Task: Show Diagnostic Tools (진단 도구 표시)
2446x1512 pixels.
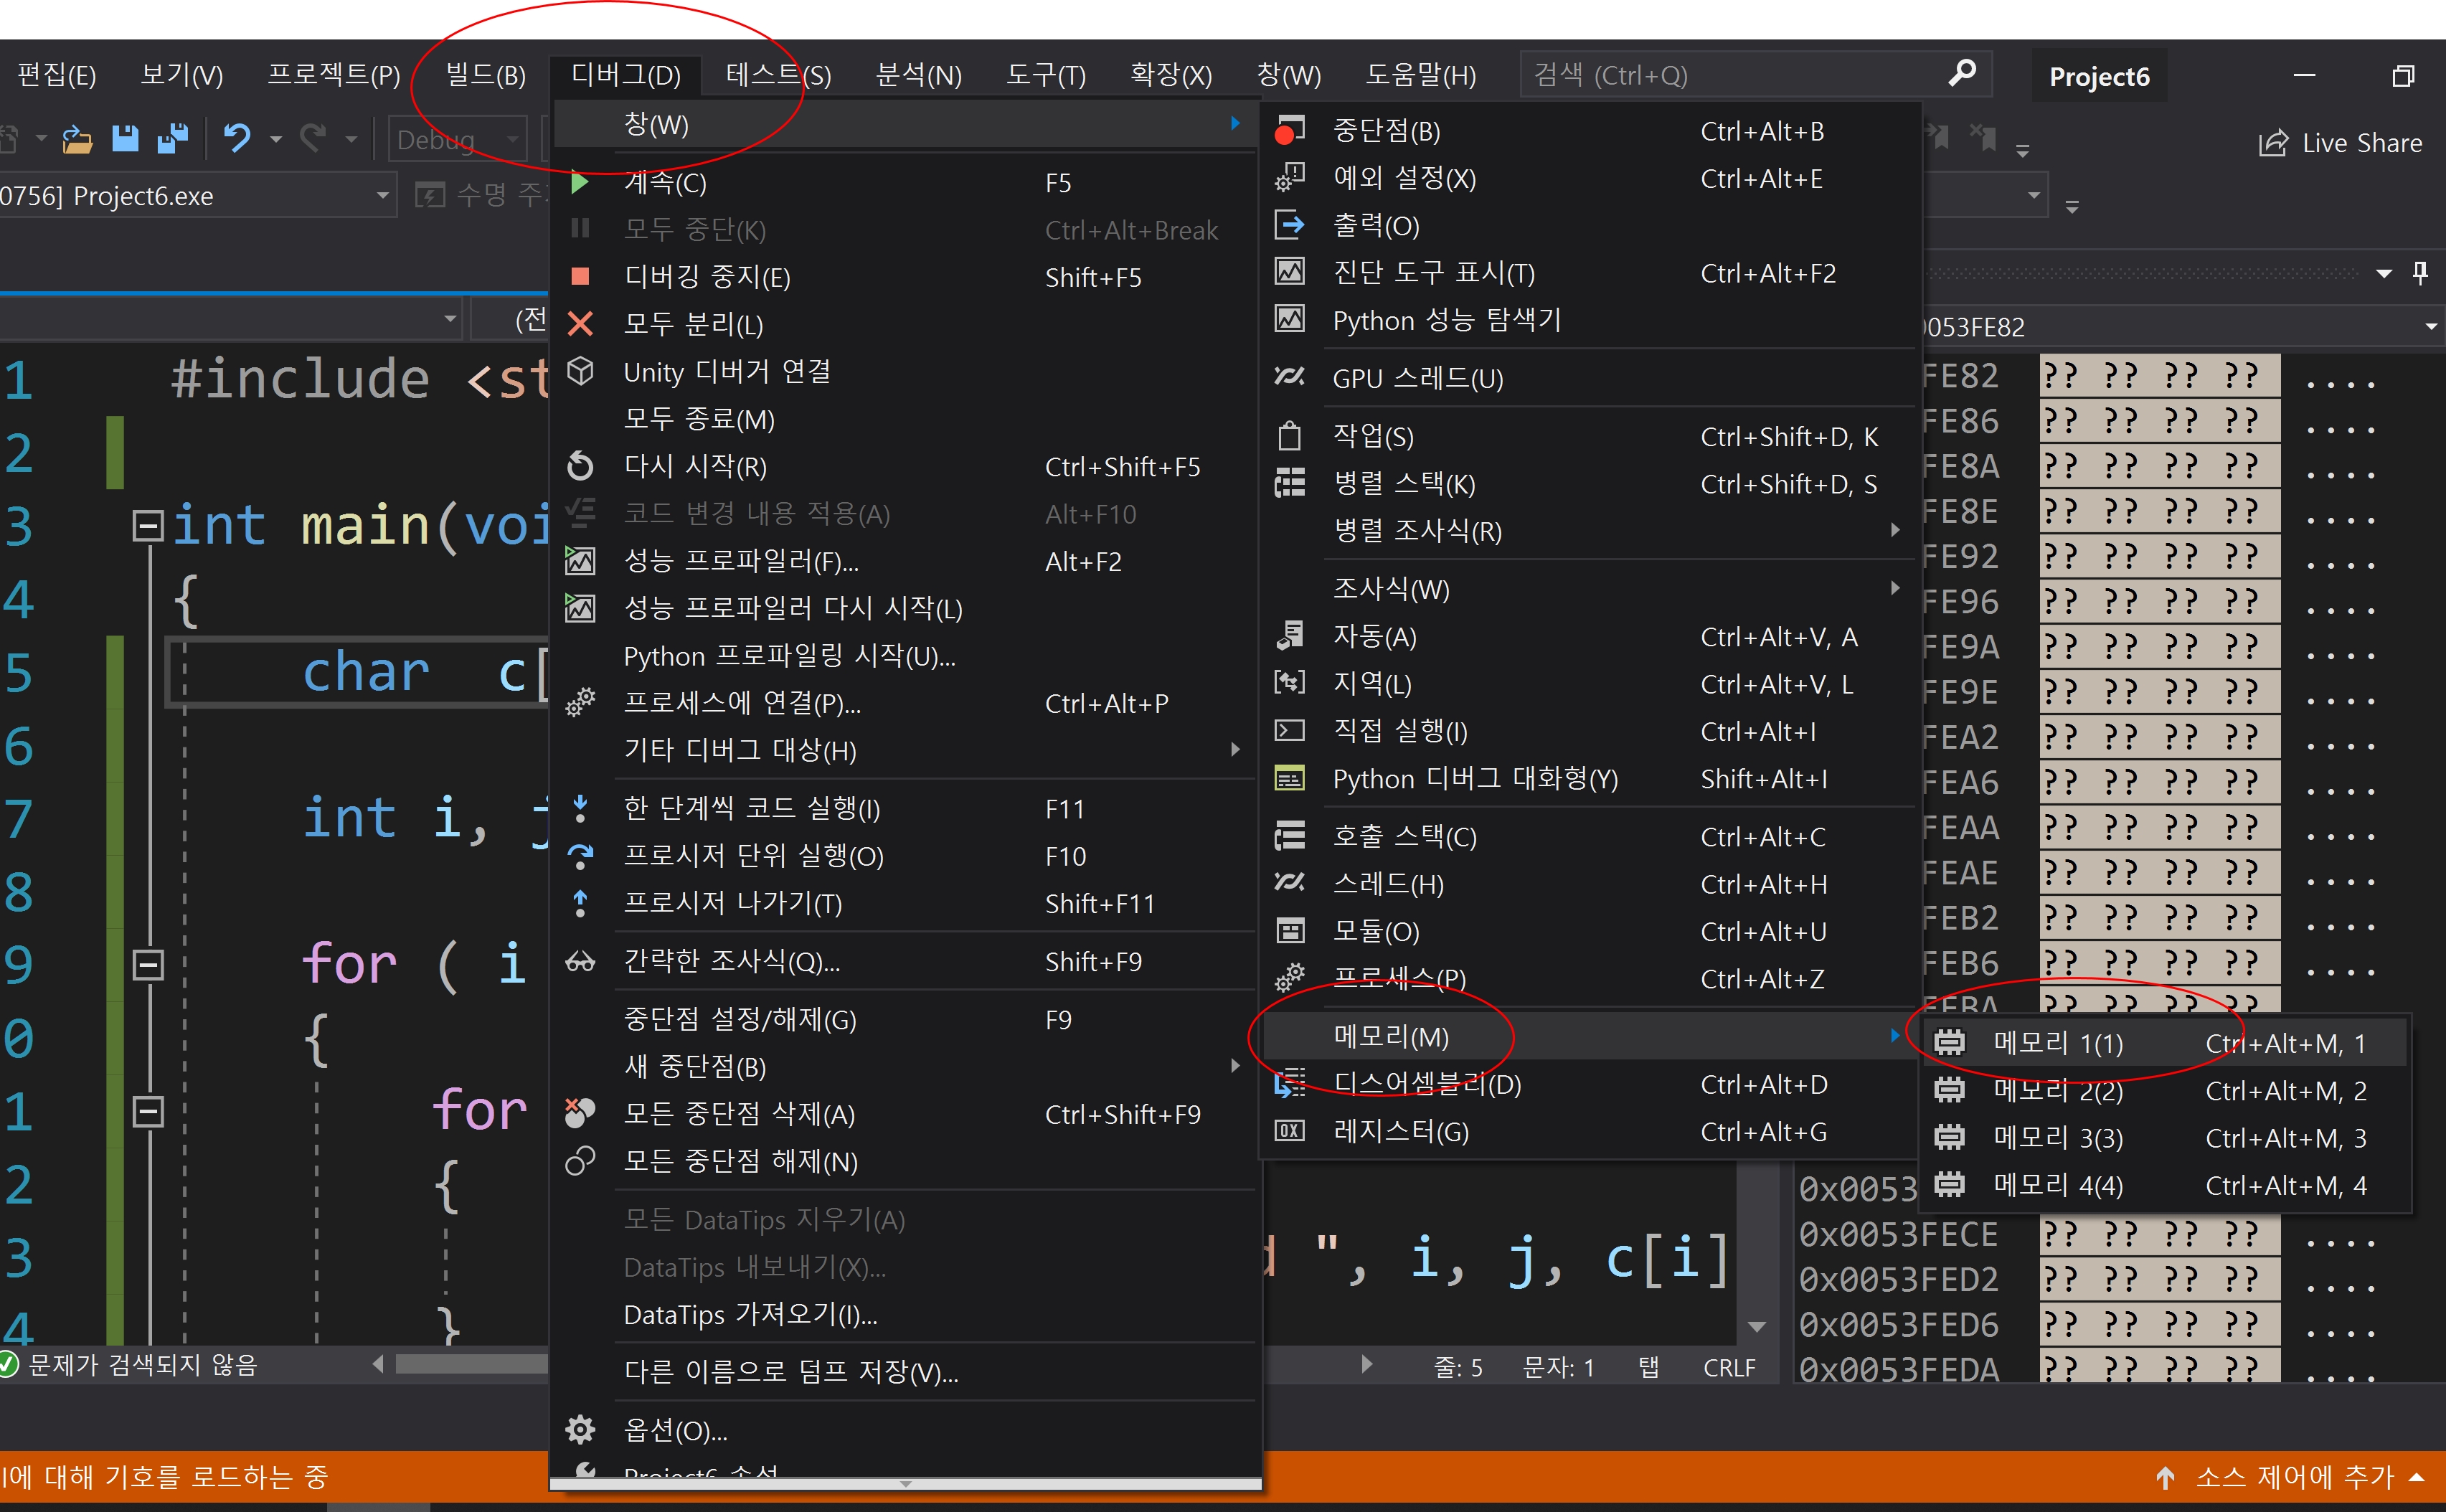Action: click(1590, 273)
